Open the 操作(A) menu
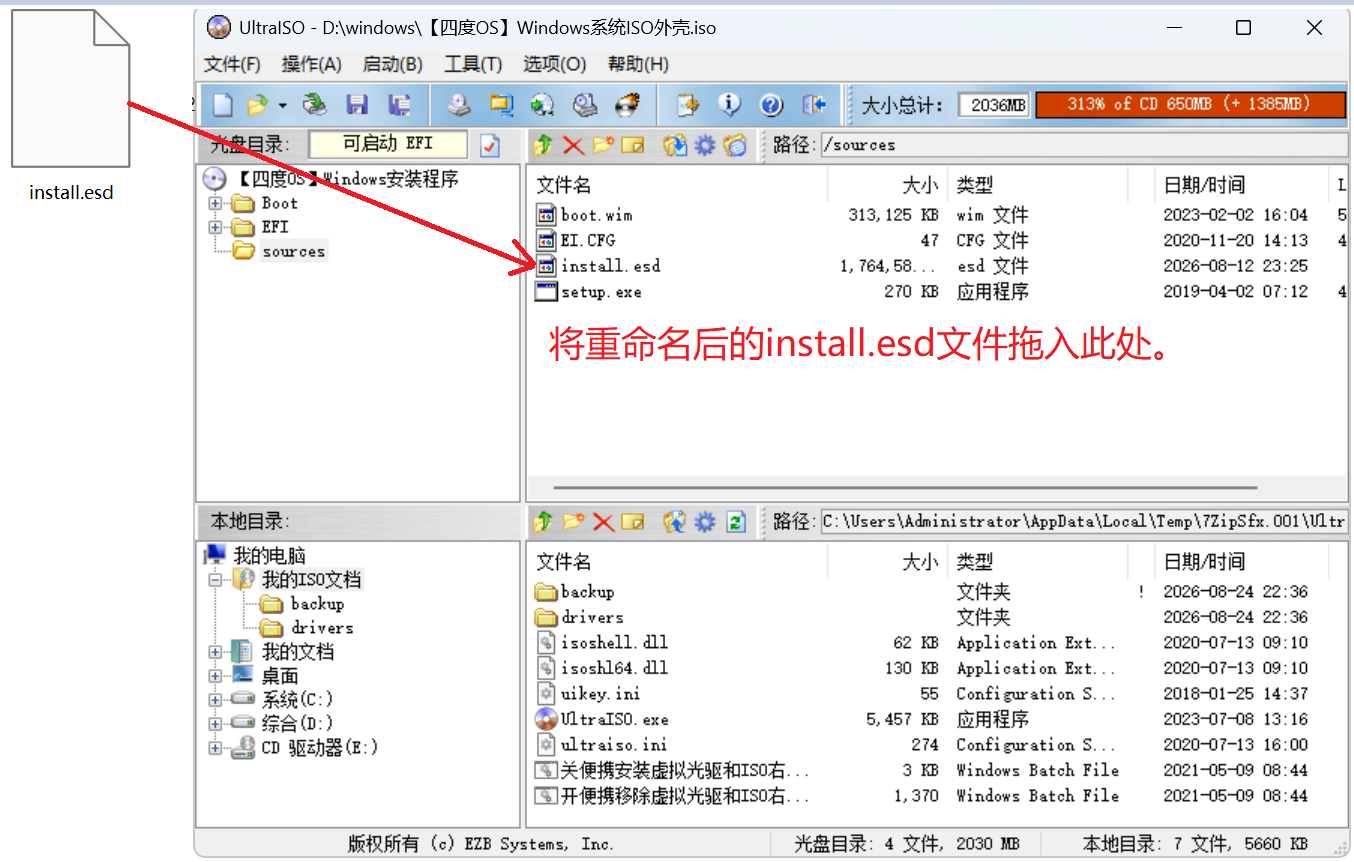The width and height of the screenshot is (1354, 862). coord(312,64)
